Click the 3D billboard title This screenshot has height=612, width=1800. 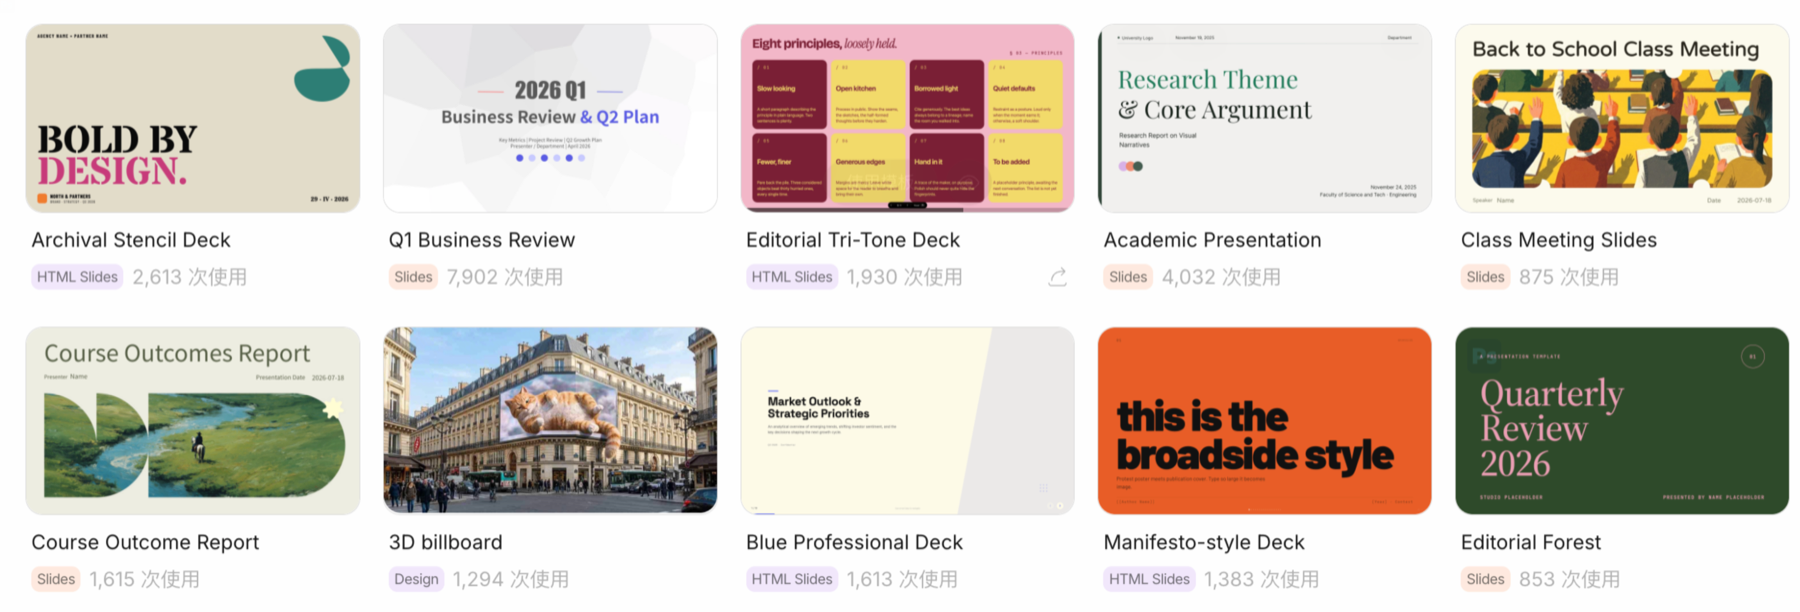point(445,542)
